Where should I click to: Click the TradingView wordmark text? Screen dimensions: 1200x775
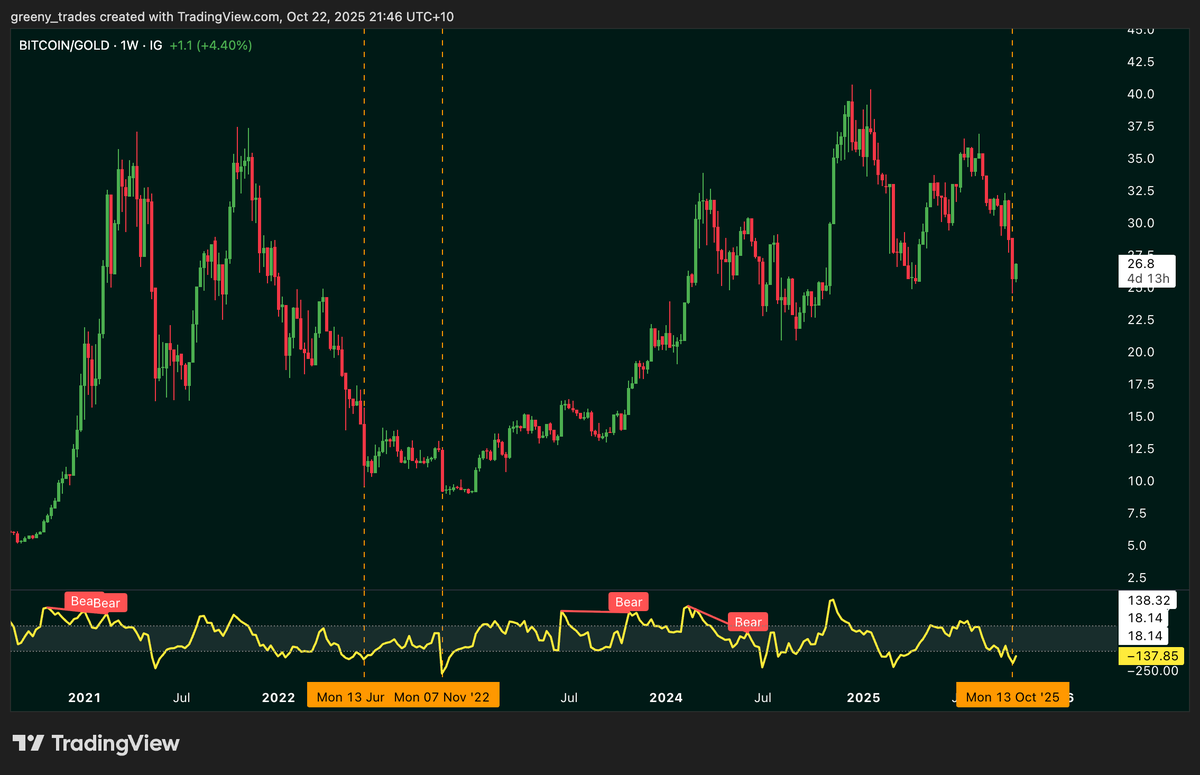coord(115,743)
